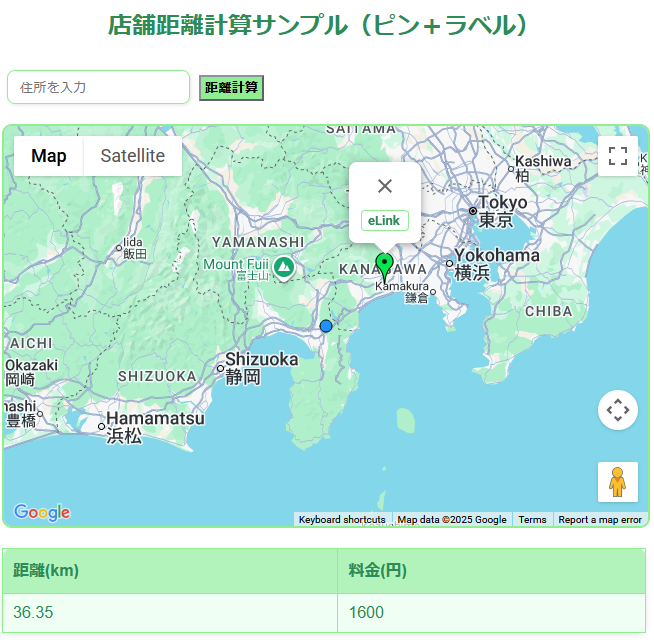Click the address input field
Screen dimensions: 654x644
98,87
